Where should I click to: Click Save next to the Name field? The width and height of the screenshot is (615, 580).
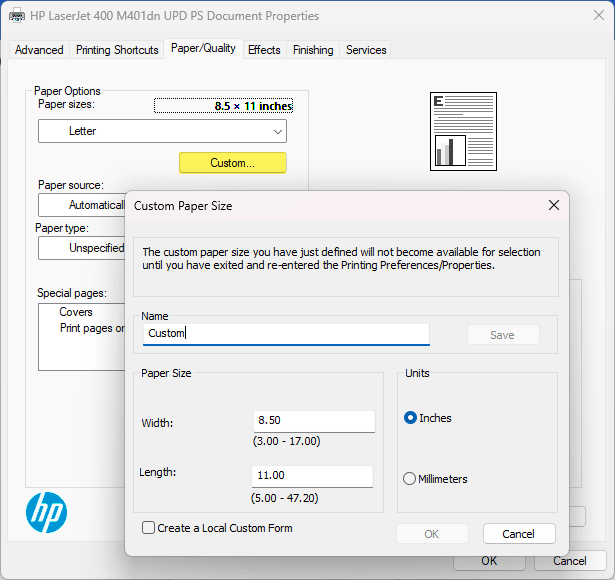503,335
